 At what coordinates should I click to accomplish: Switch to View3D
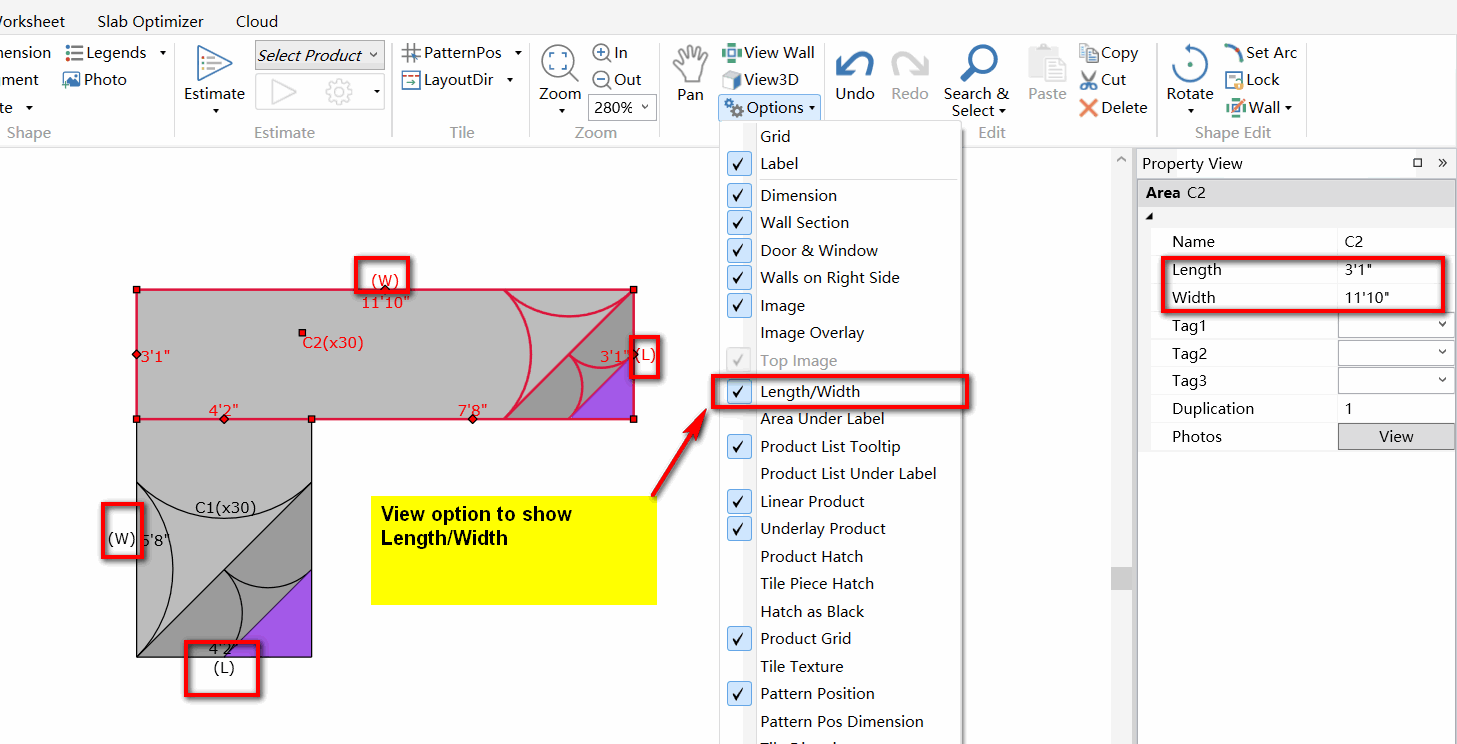(x=760, y=80)
